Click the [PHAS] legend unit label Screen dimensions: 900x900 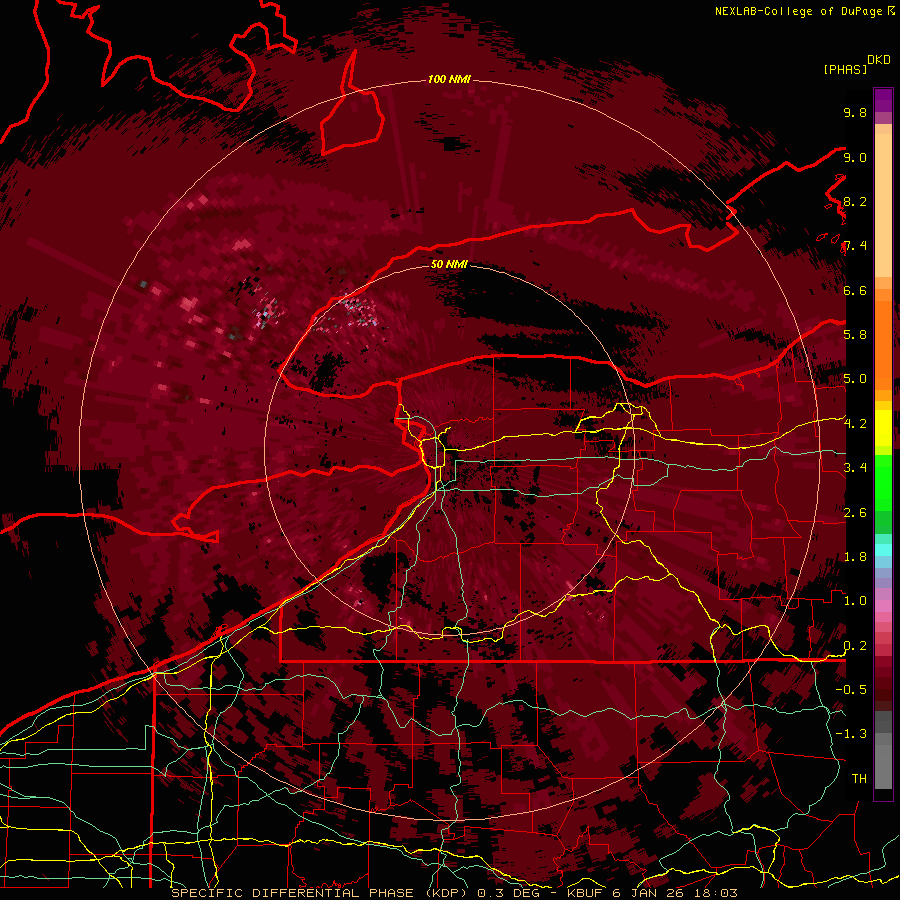(845, 69)
